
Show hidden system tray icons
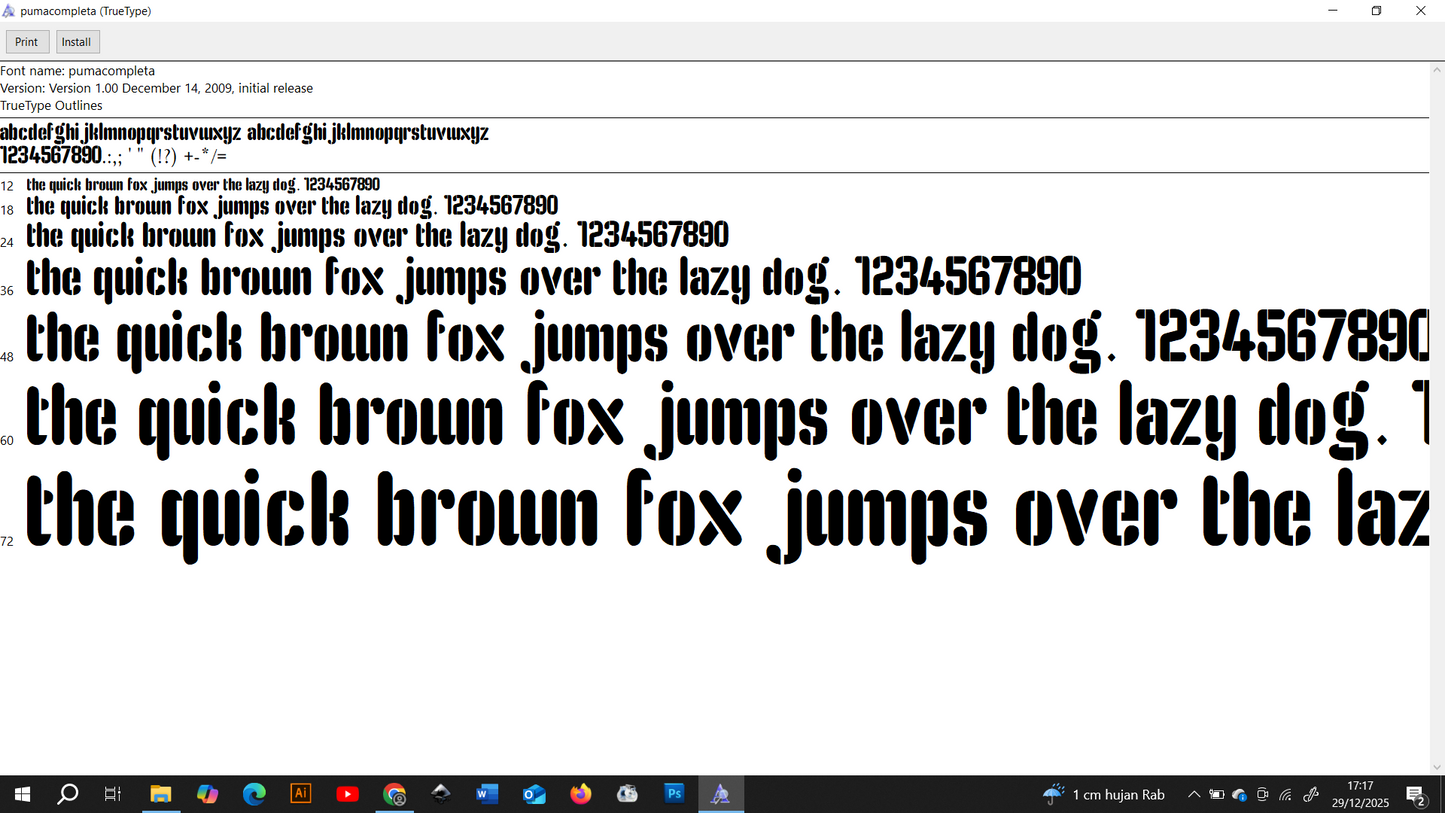(x=1193, y=795)
